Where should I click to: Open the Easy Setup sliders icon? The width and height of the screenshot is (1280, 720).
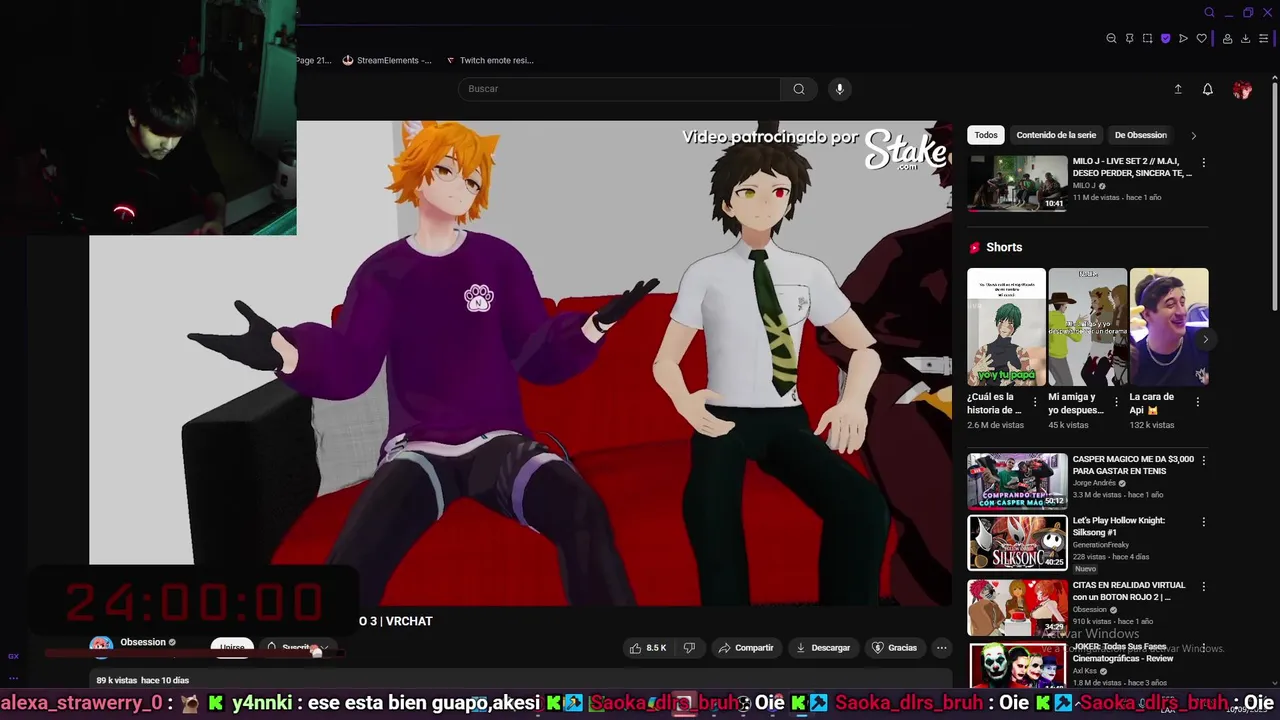coord(1263,39)
